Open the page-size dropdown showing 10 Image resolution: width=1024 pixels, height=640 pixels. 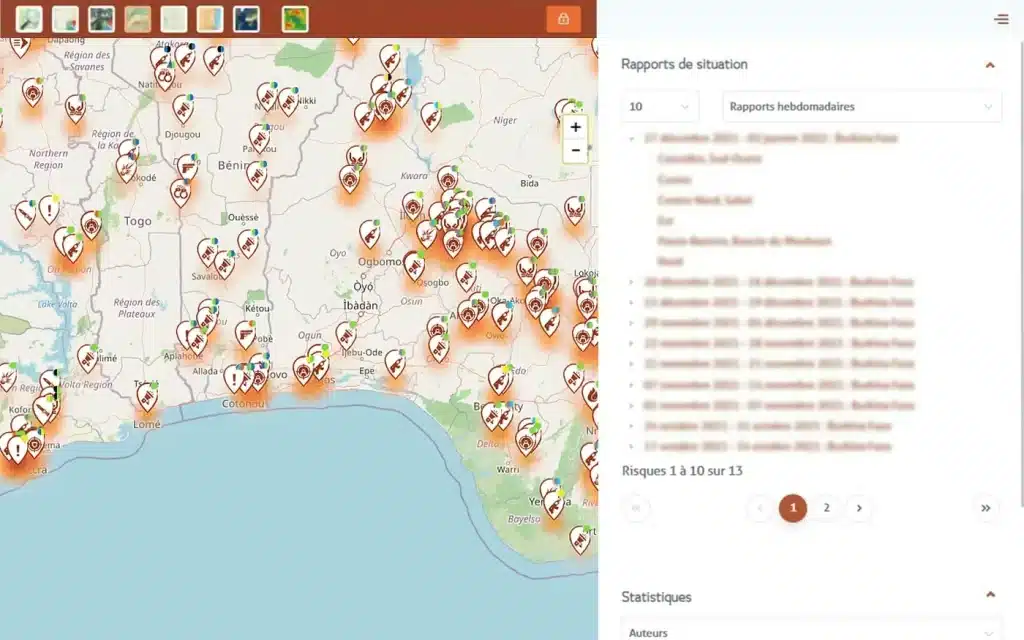[660, 106]
